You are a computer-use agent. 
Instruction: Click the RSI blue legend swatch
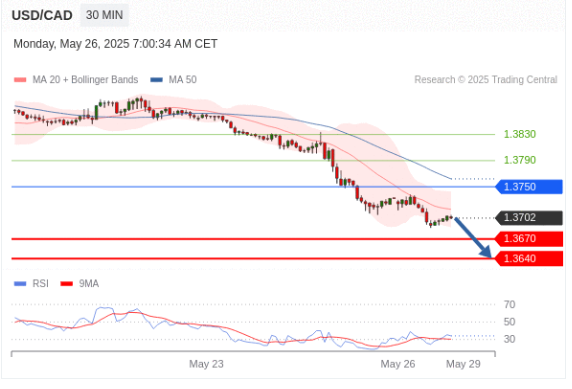pos(20,284)
